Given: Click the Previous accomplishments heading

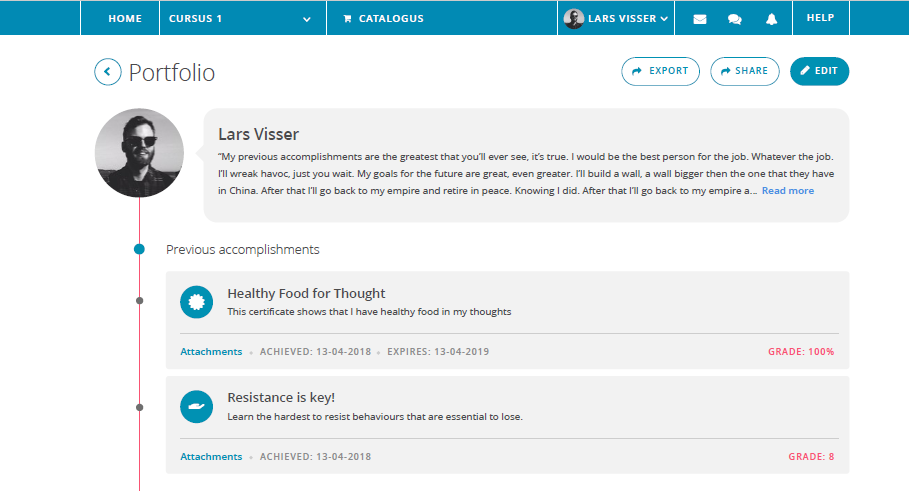Looking at the screenshot, I should 242,249.
